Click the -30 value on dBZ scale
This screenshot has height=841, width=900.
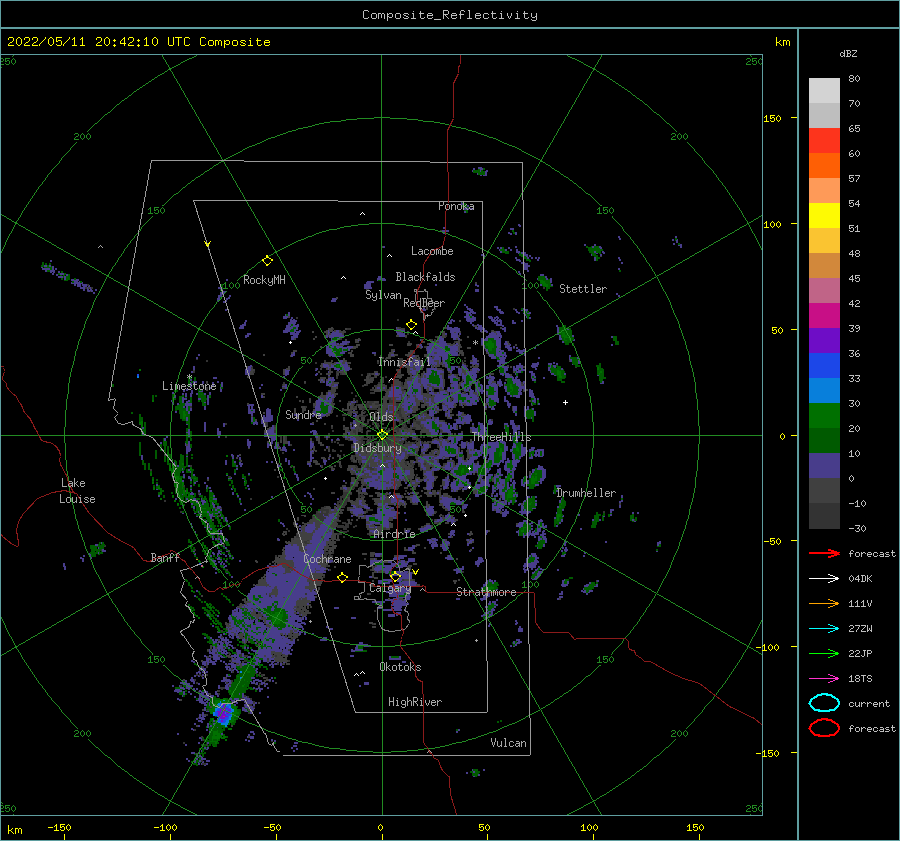[857, 528]
